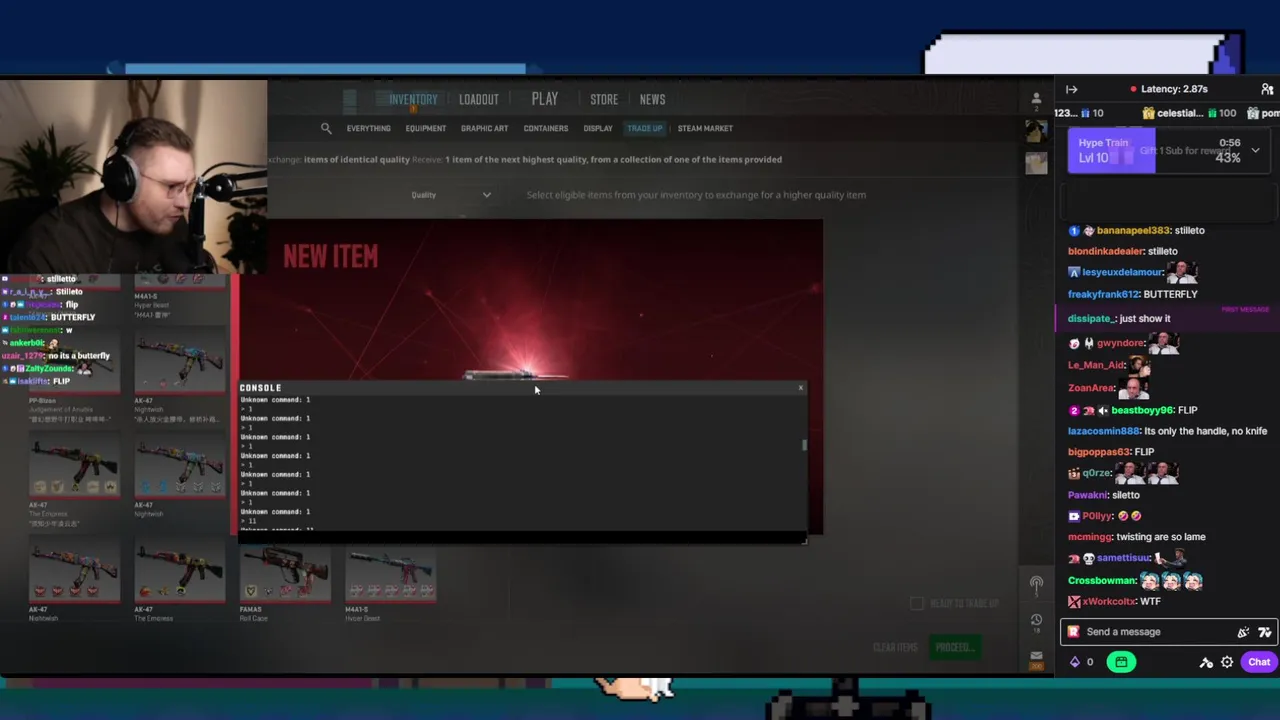Open the Twitch chat settings gear

point(1227,662)
